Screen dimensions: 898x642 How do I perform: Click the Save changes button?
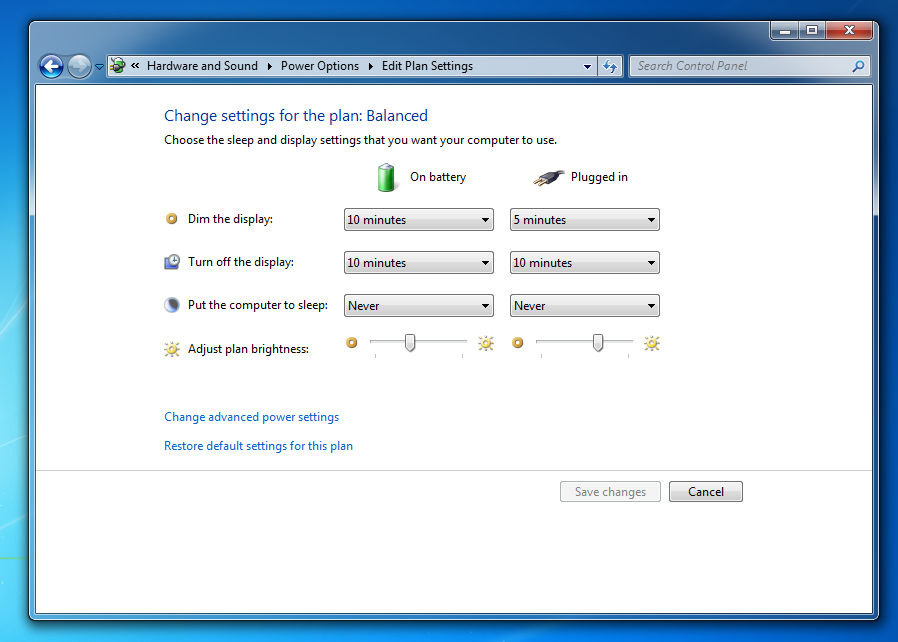611,491
